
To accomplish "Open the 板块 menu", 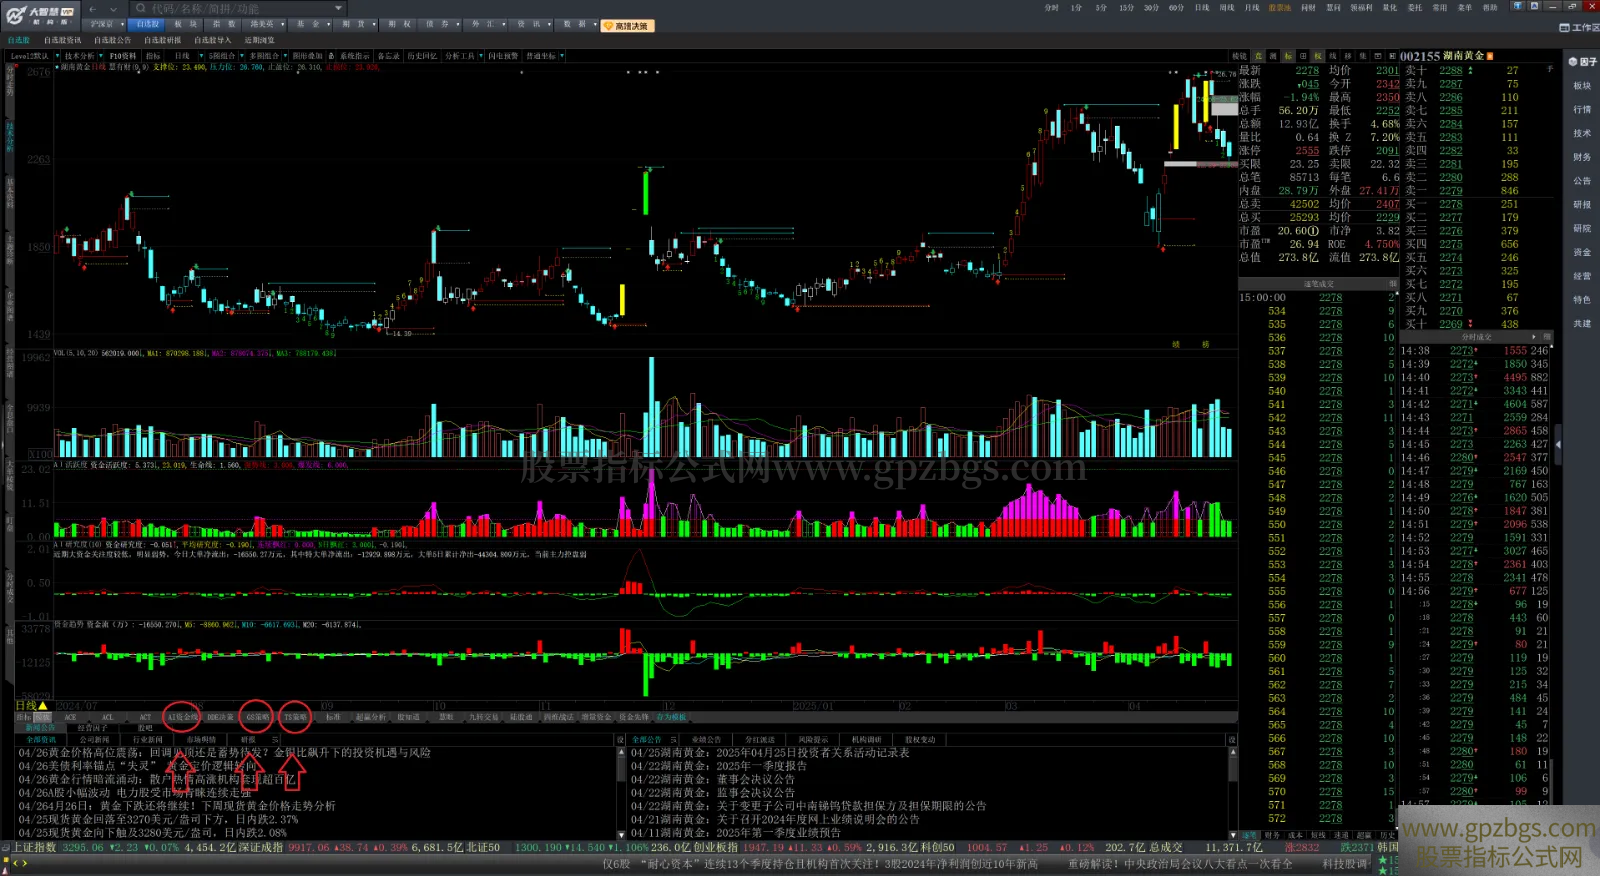I will (185, 24).
